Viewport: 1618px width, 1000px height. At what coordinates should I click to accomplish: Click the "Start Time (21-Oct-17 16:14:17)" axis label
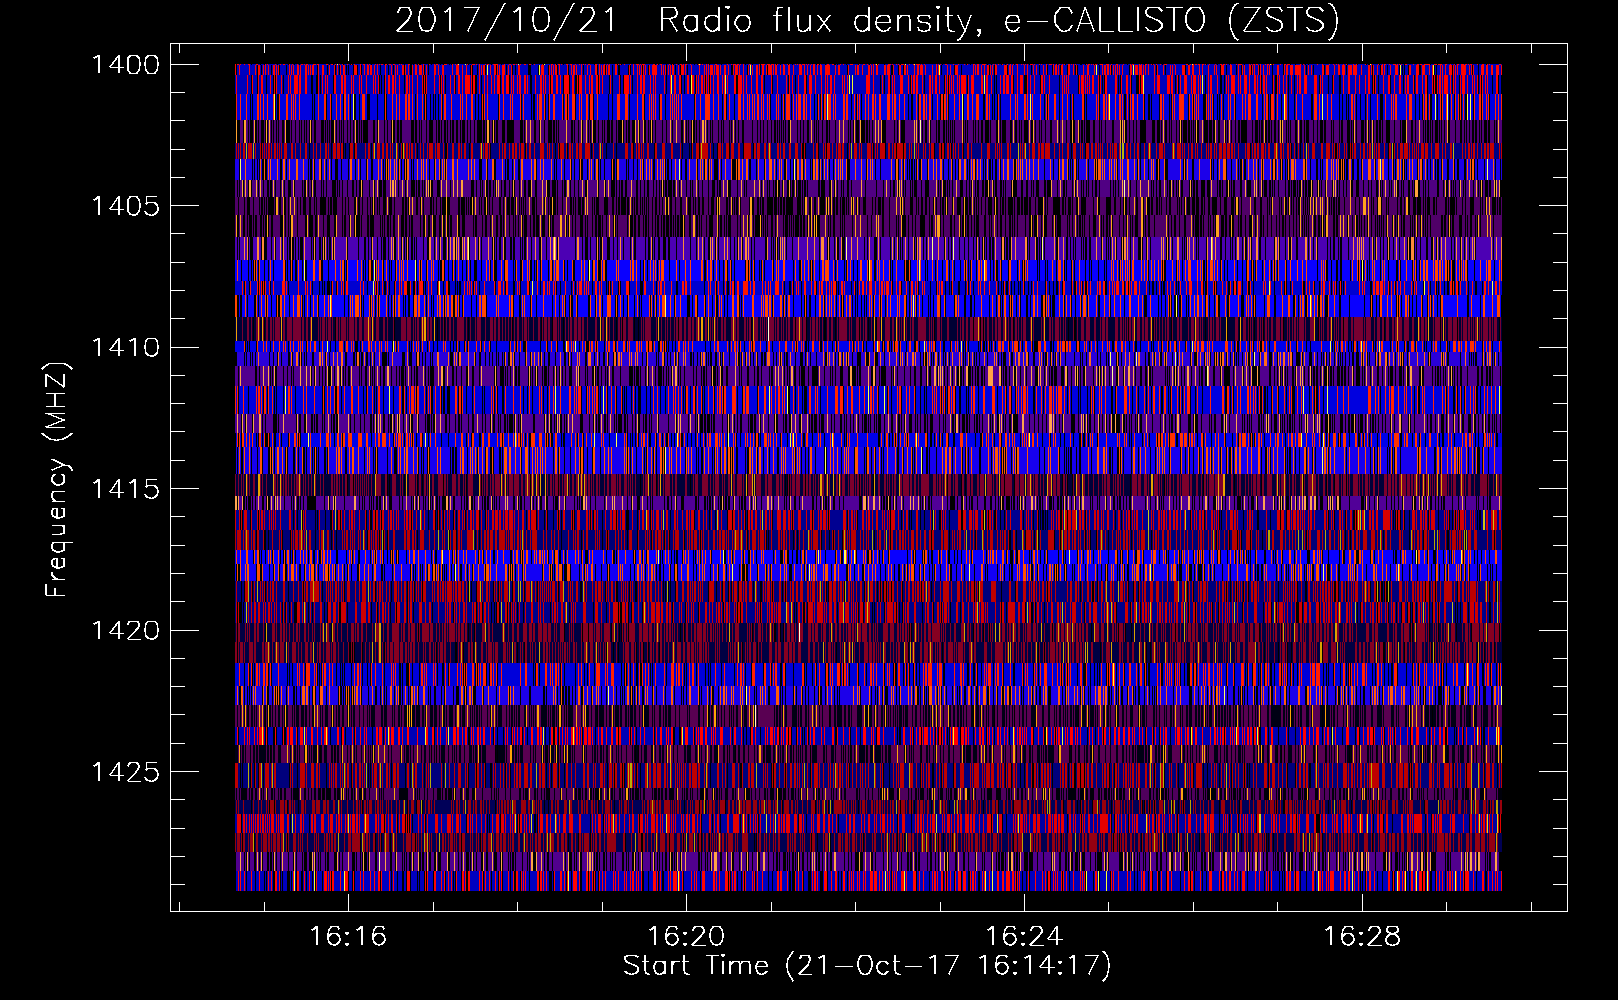pyautogui.click(x=867, y=966)
